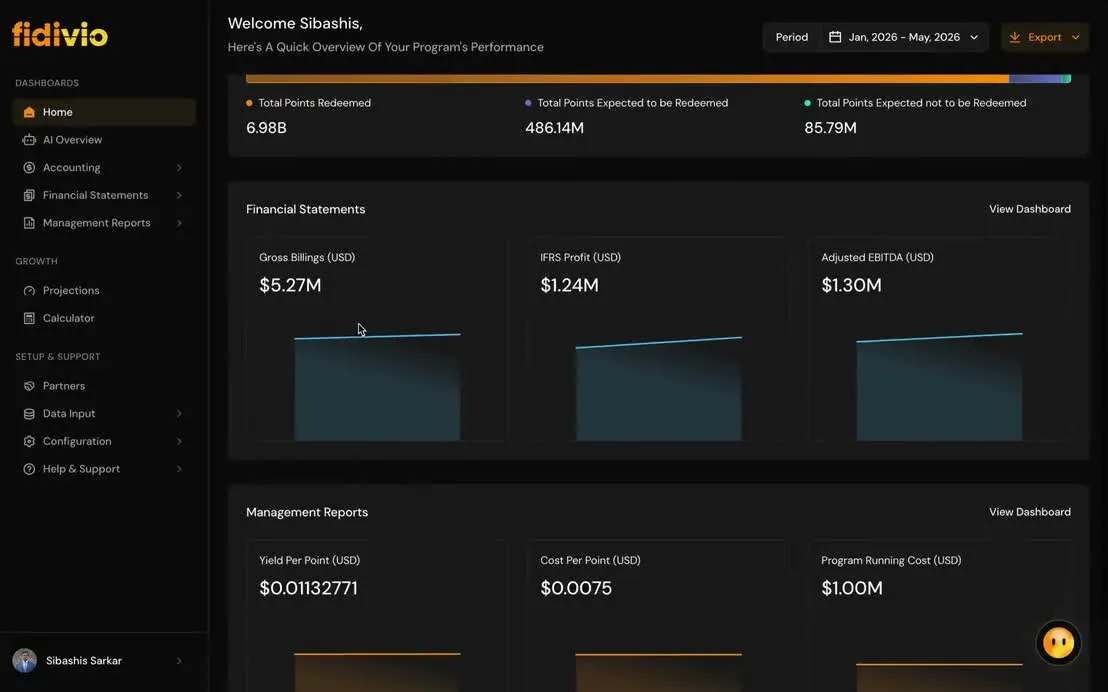Click View Dashboard for Financial Statements
Viewport: 1108px width, 692px height.
[x=1030, y=209]
